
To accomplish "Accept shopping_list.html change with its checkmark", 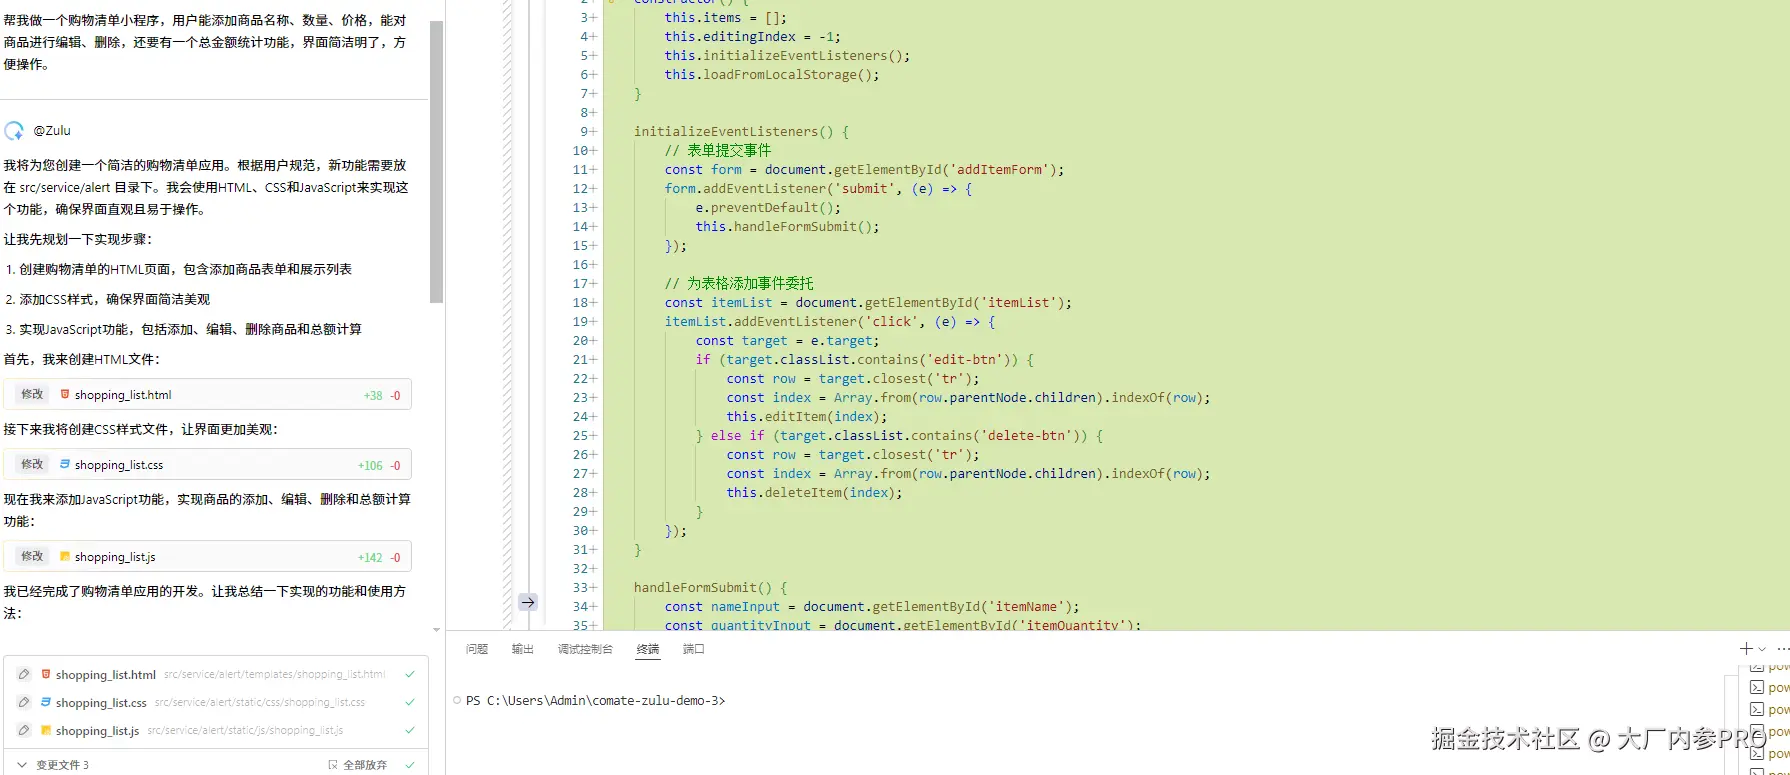I will (x=410, y=675).
